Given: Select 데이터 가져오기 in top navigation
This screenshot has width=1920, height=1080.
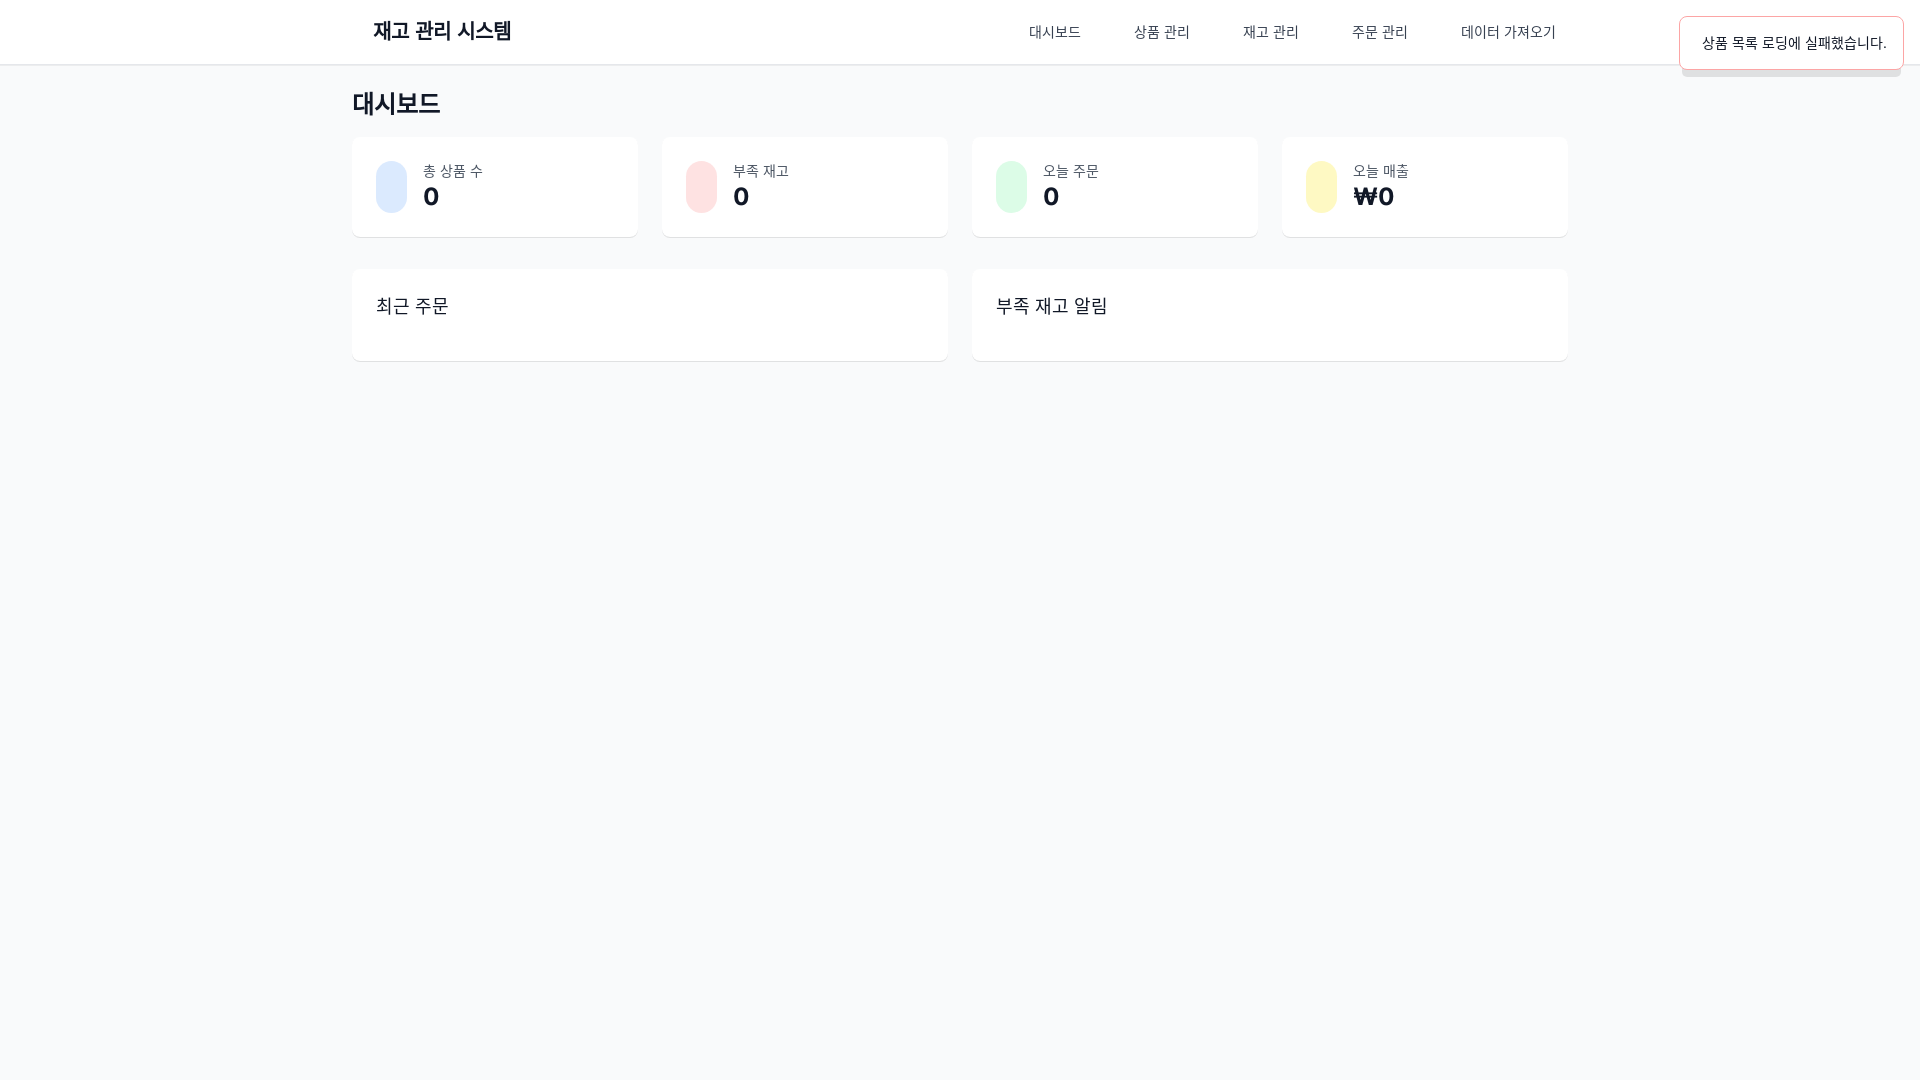Looking at the screenshot, I should [x=1508, y=32].
